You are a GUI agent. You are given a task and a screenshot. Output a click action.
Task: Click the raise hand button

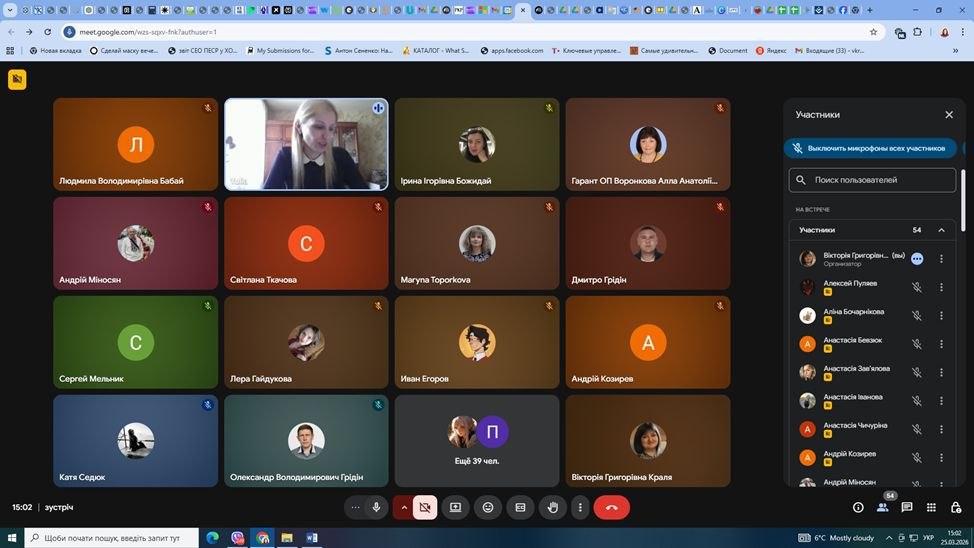pos(553,507)
